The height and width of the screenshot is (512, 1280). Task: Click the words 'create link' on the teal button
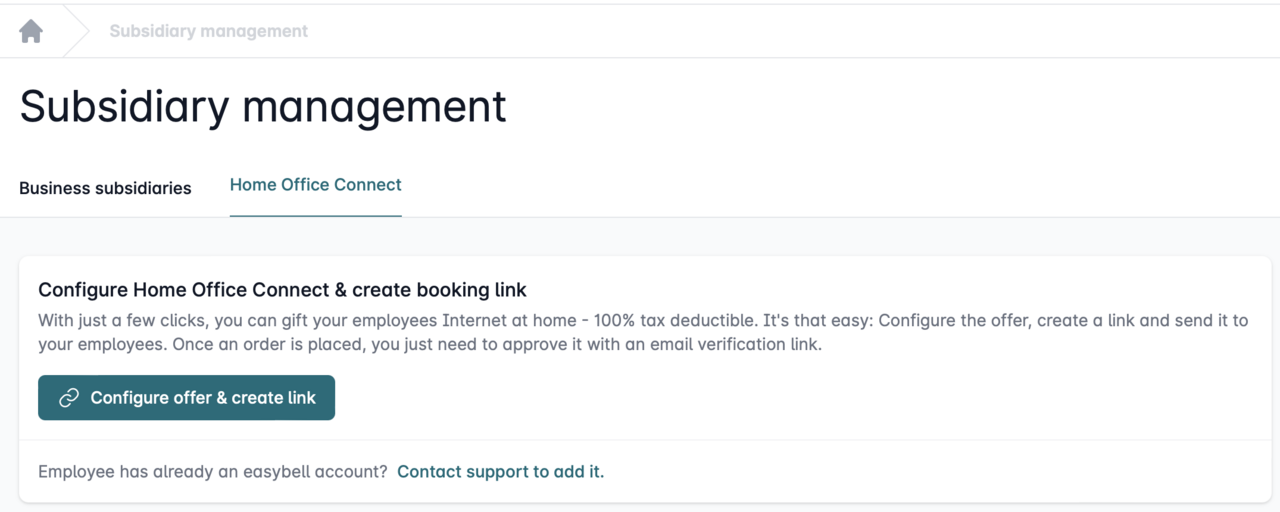[273, 398]
